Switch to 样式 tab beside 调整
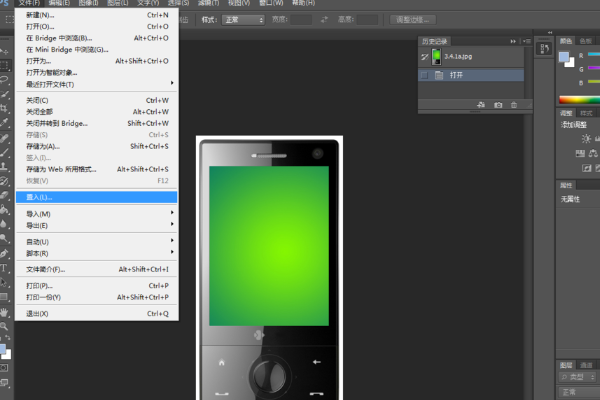 [x=586, y=113]
